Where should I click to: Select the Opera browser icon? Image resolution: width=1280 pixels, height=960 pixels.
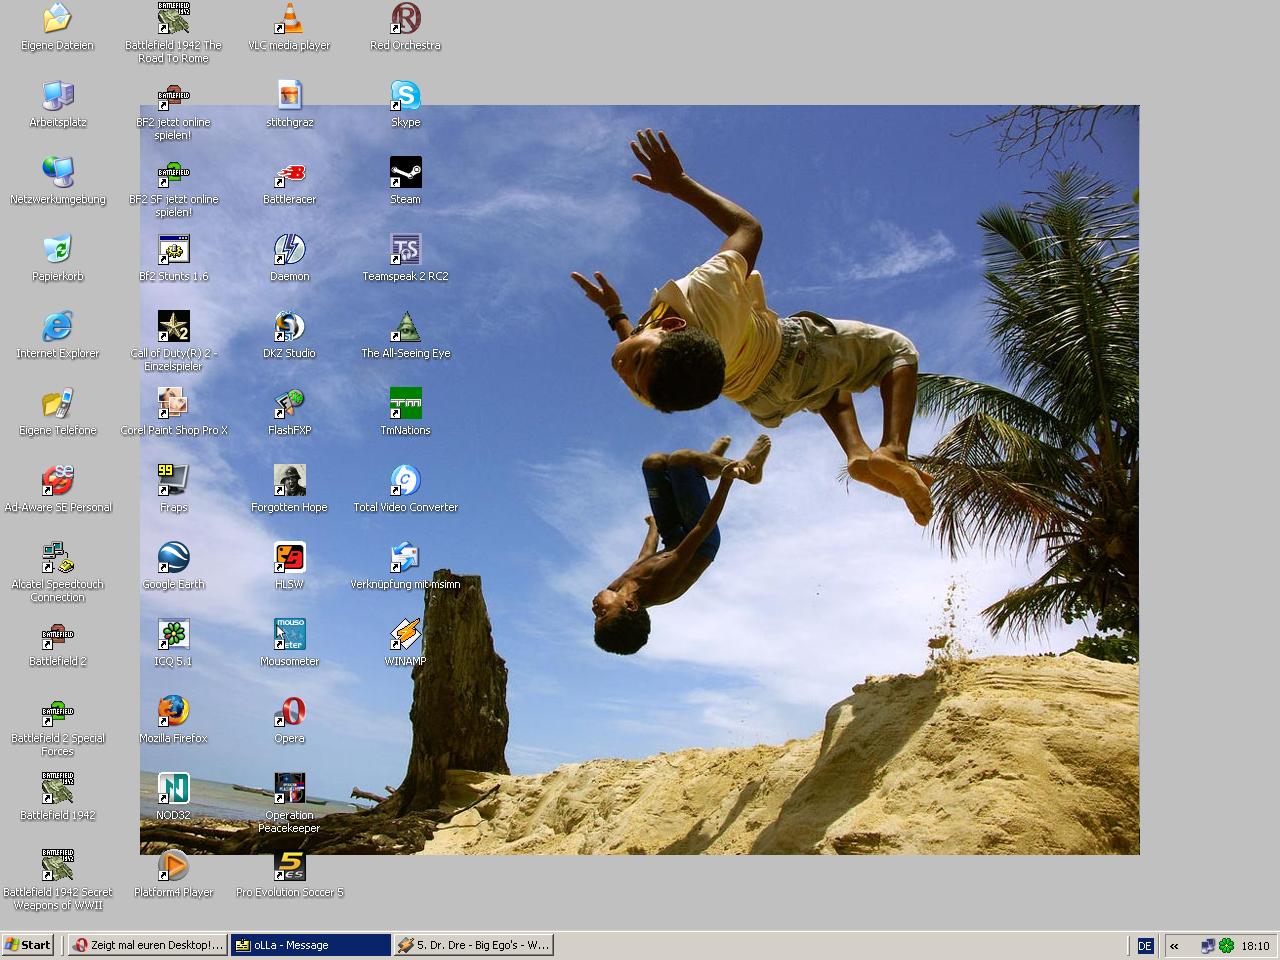pos(290,711)
